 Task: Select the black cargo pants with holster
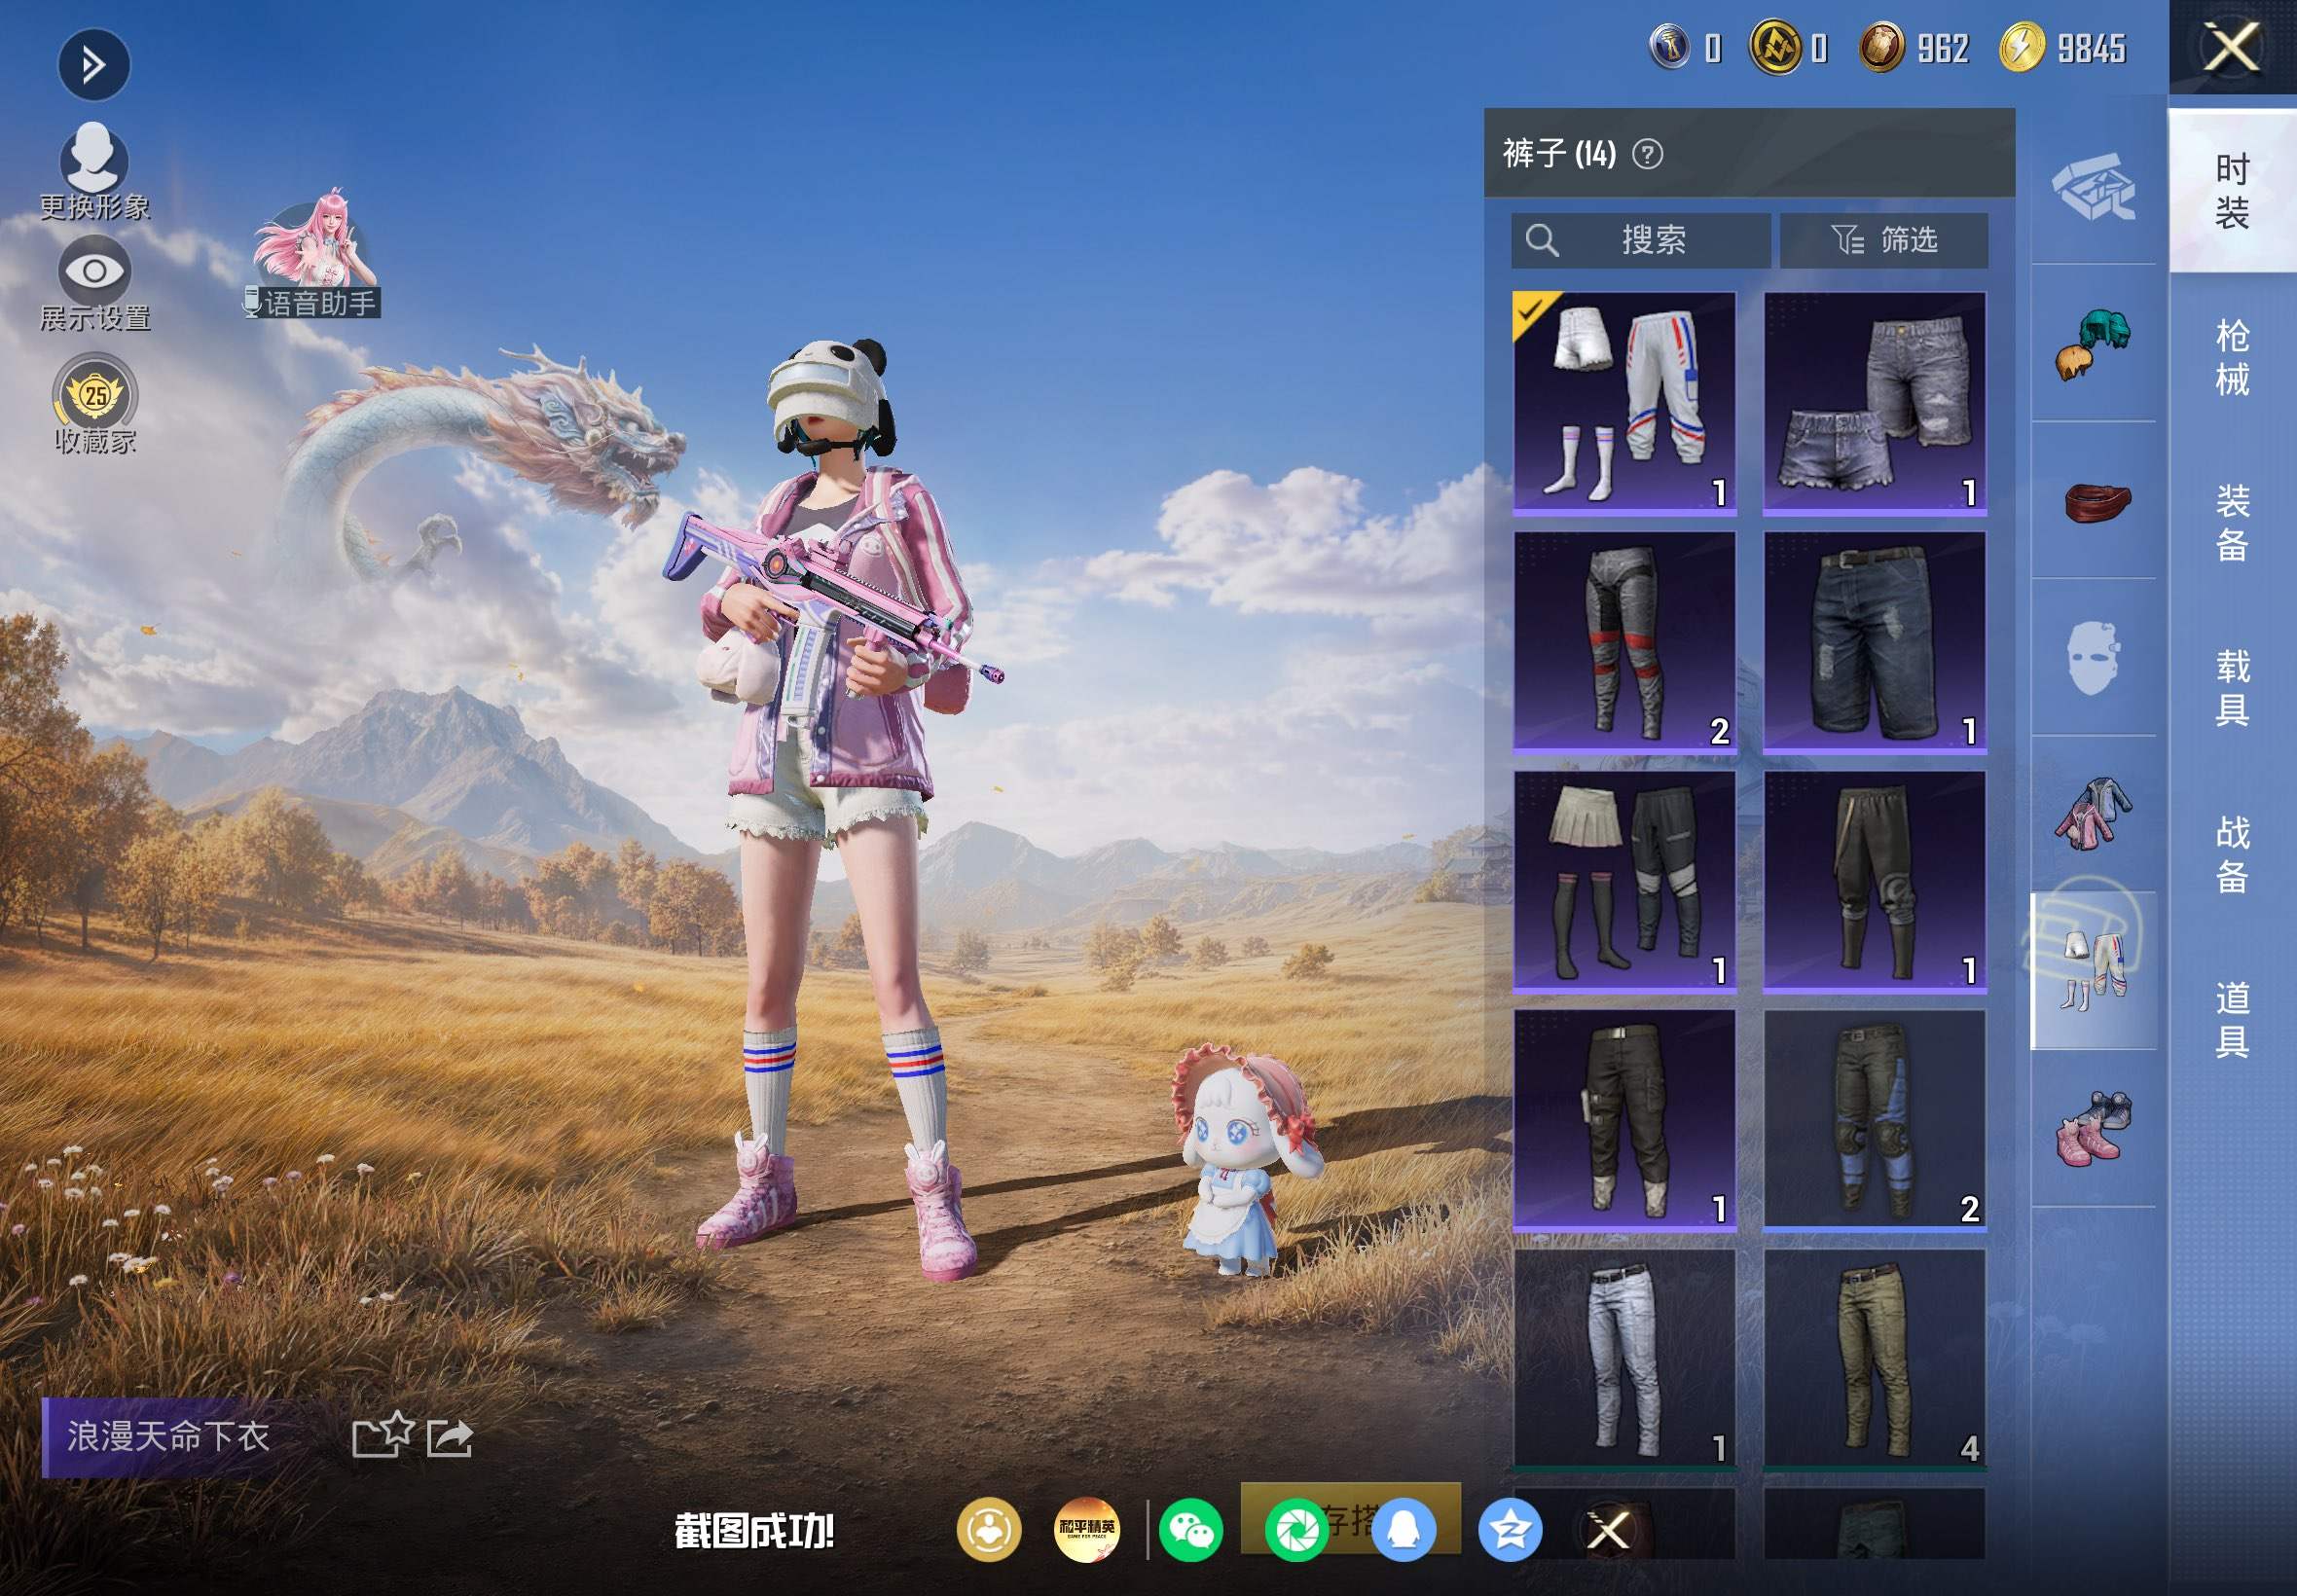coord(1625,1120)
